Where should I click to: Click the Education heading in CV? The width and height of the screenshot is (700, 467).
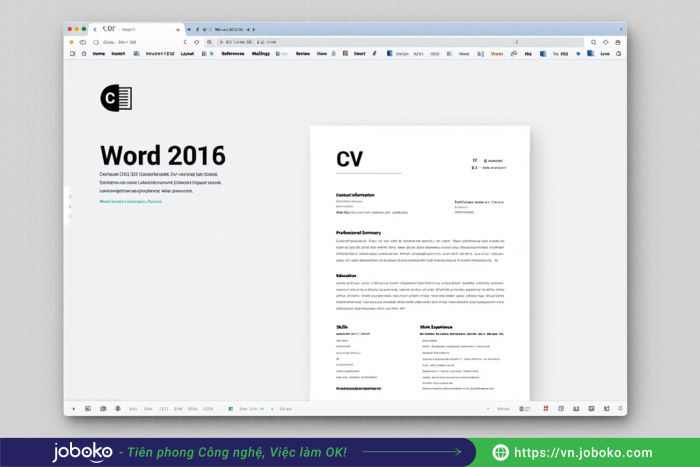click(x=346, y=275)
